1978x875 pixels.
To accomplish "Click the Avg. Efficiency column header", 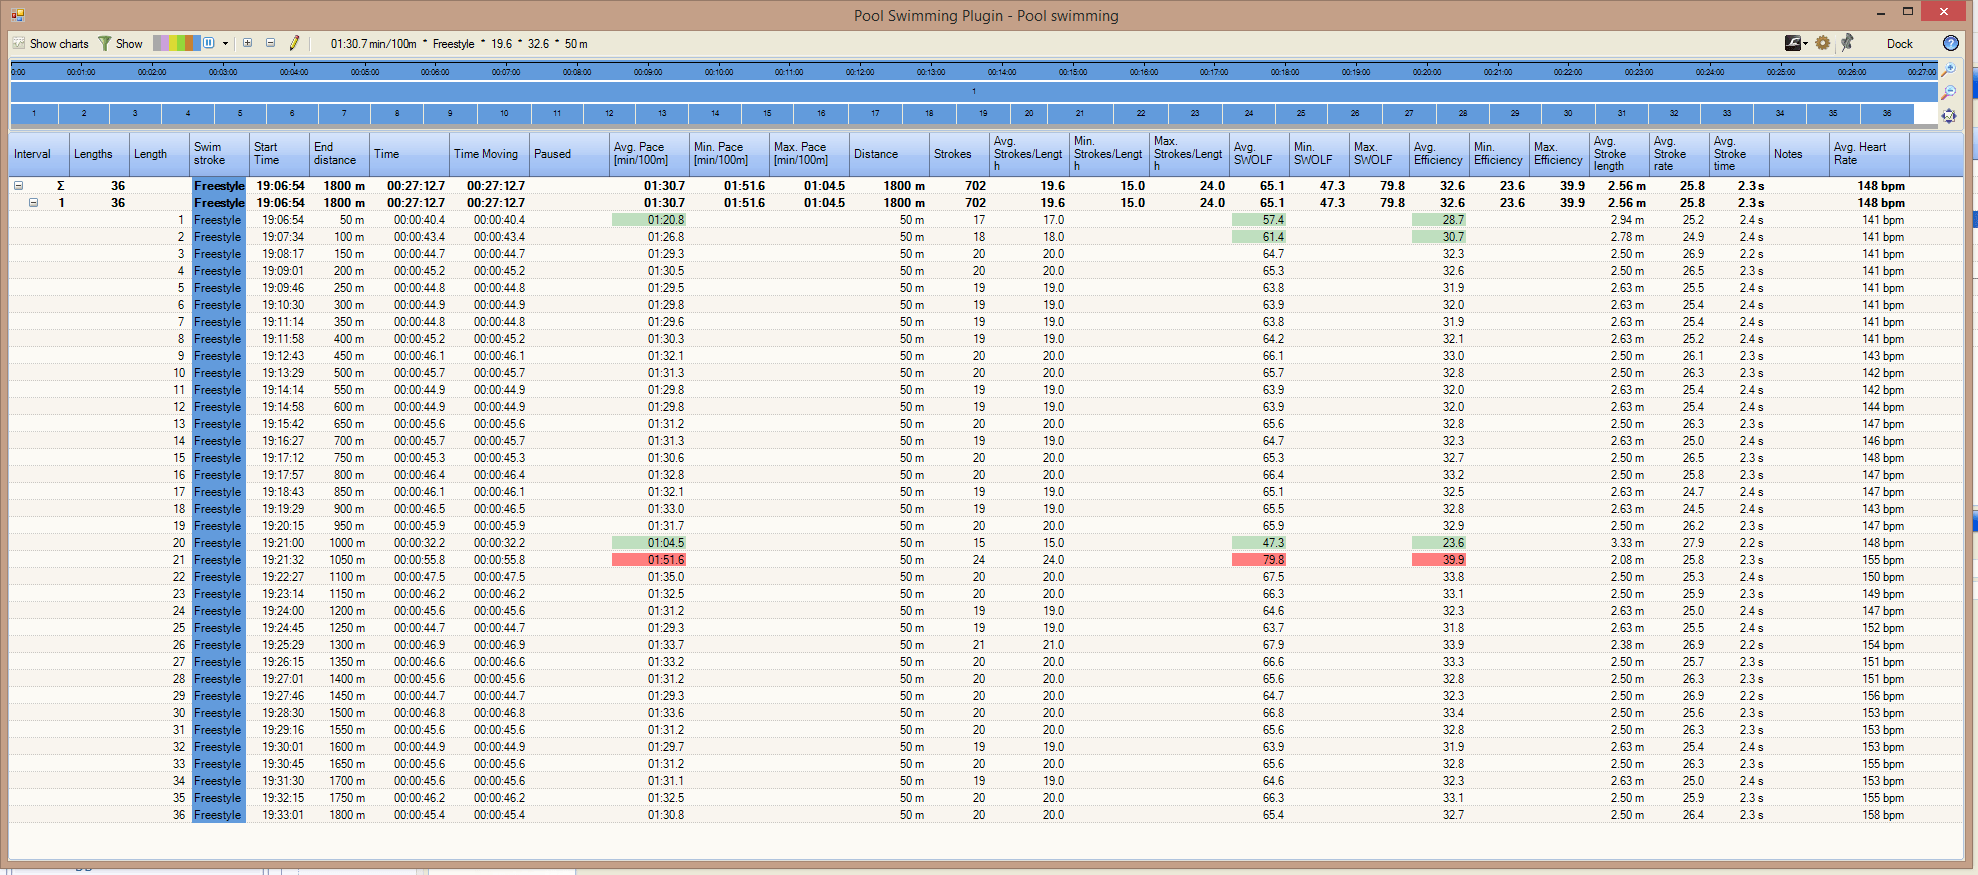I will (x=1439, y=154).
